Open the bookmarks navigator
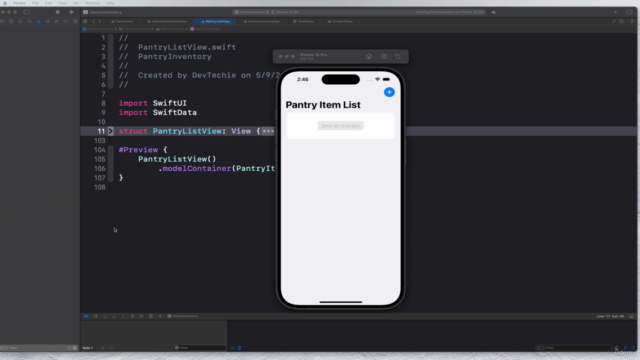 coord(20,21)
